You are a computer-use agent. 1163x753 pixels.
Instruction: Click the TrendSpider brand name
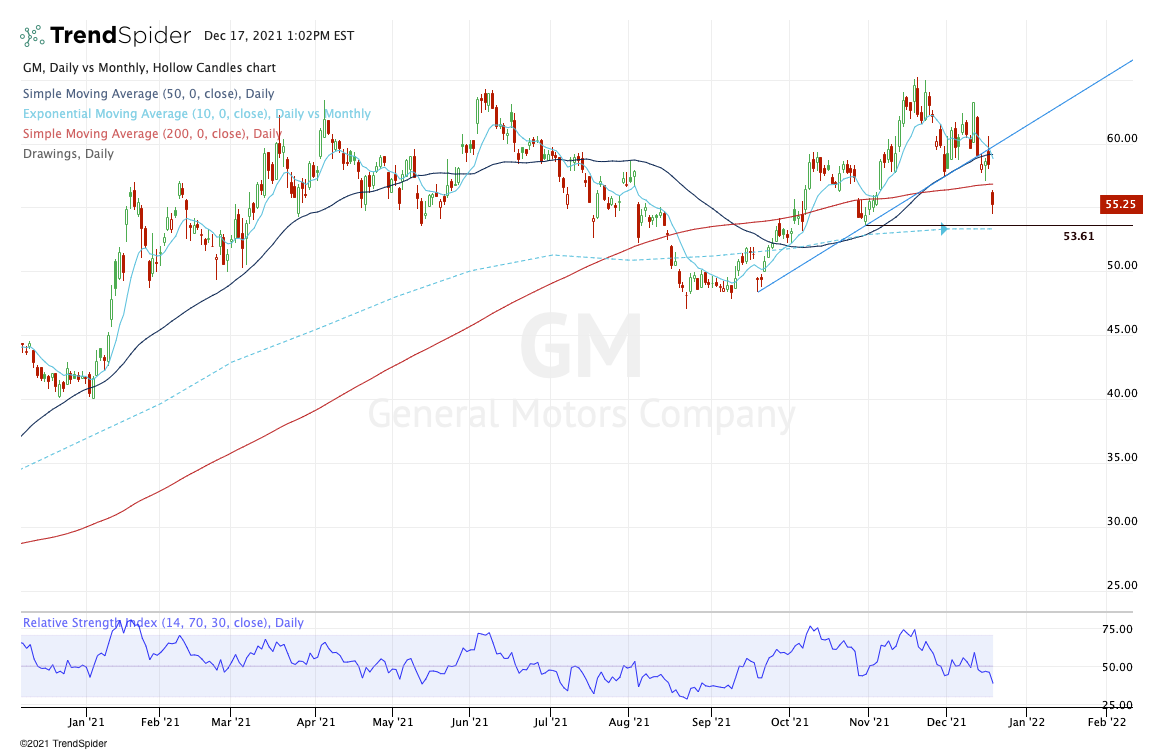coord(121,35)
